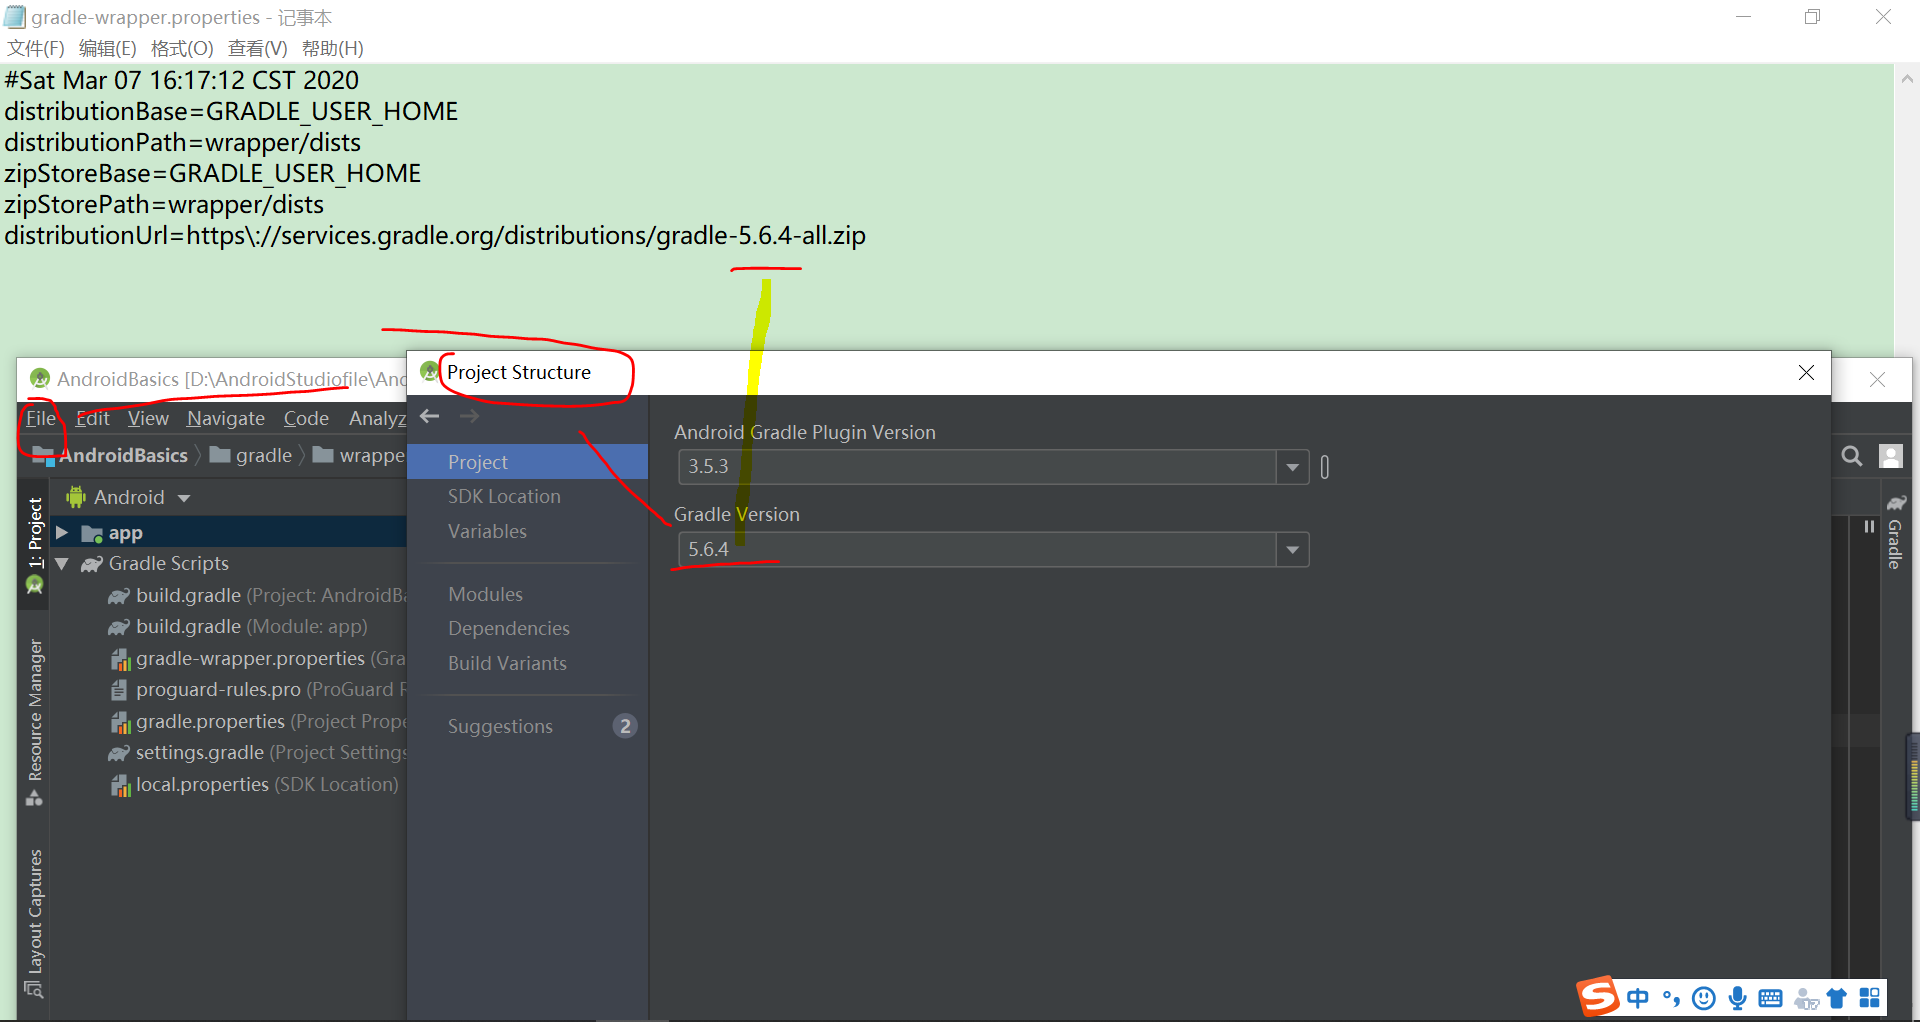Screen dimensions: 1920x1022
Task: Open the Sogou toolbox grid icon
Action: click(x=1870, y=998)
